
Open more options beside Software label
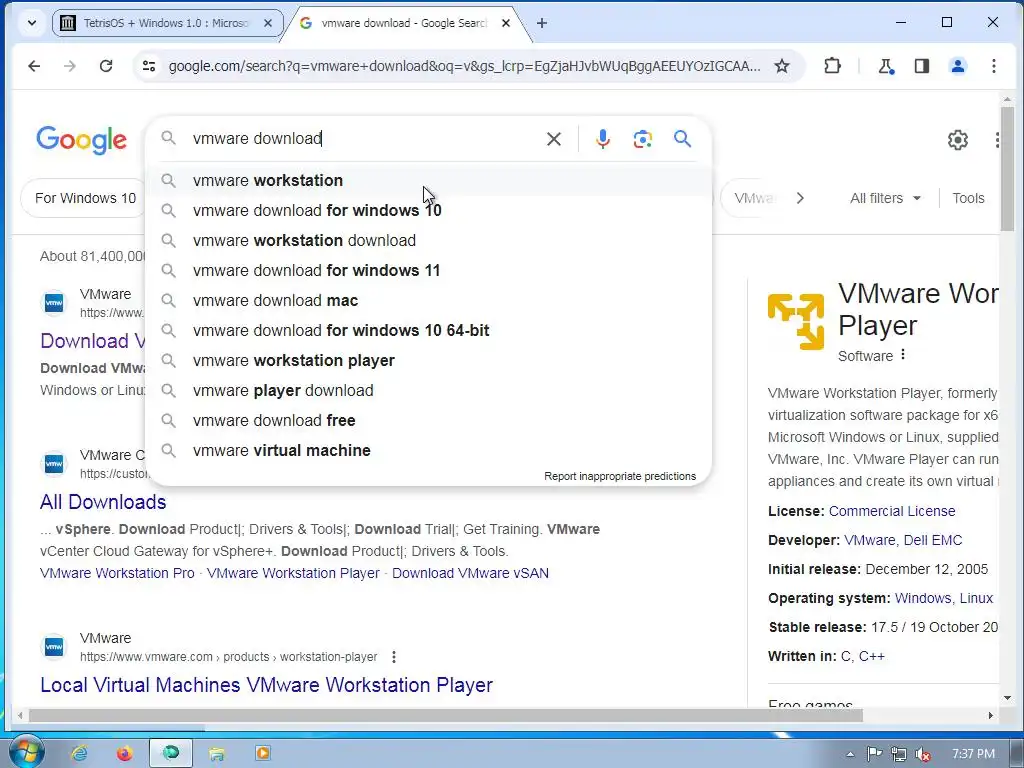tap(903, 355)
